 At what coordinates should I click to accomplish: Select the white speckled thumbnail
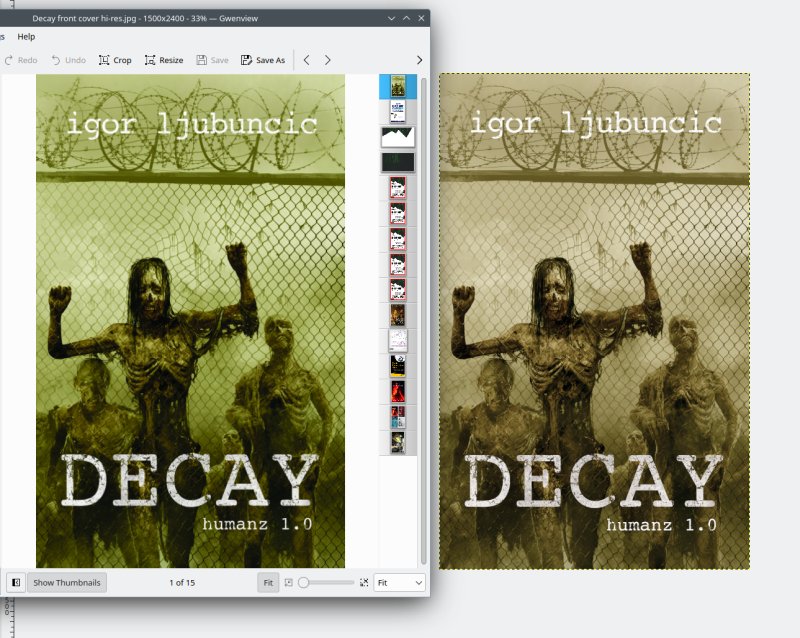tap(398, 340)
